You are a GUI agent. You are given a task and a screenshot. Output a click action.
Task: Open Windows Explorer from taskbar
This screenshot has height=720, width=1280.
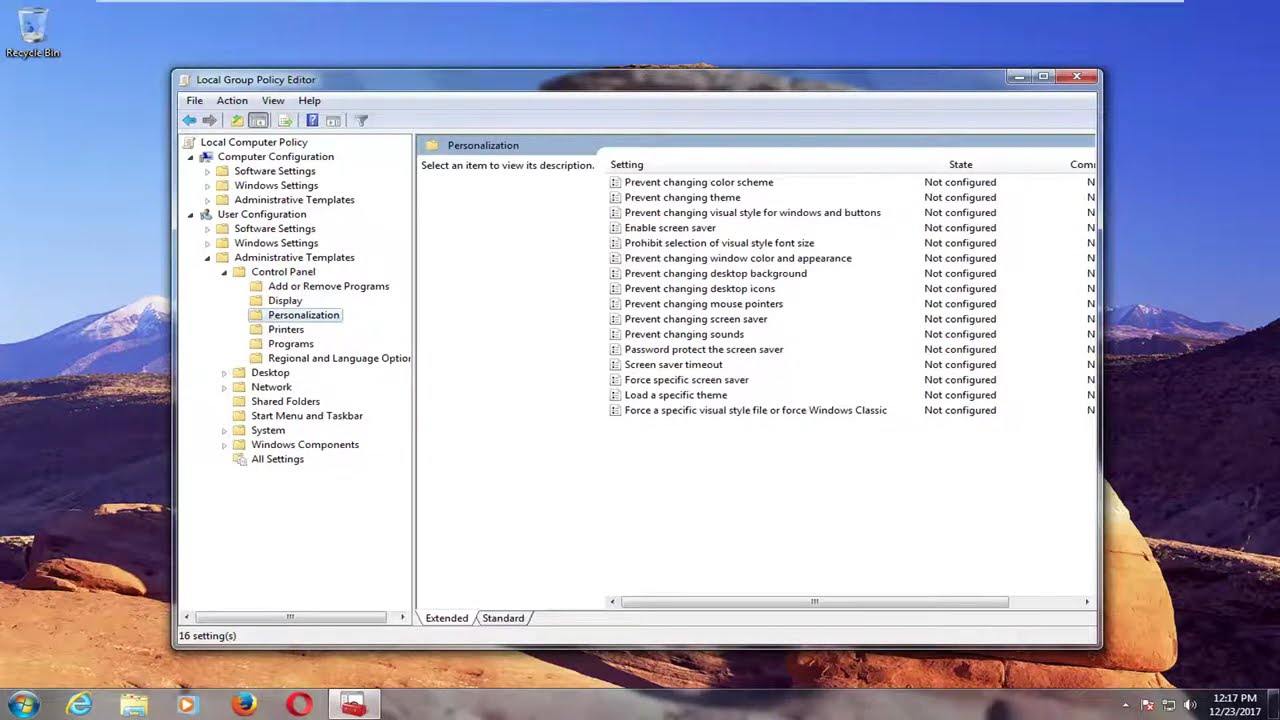tap(134, 705)
